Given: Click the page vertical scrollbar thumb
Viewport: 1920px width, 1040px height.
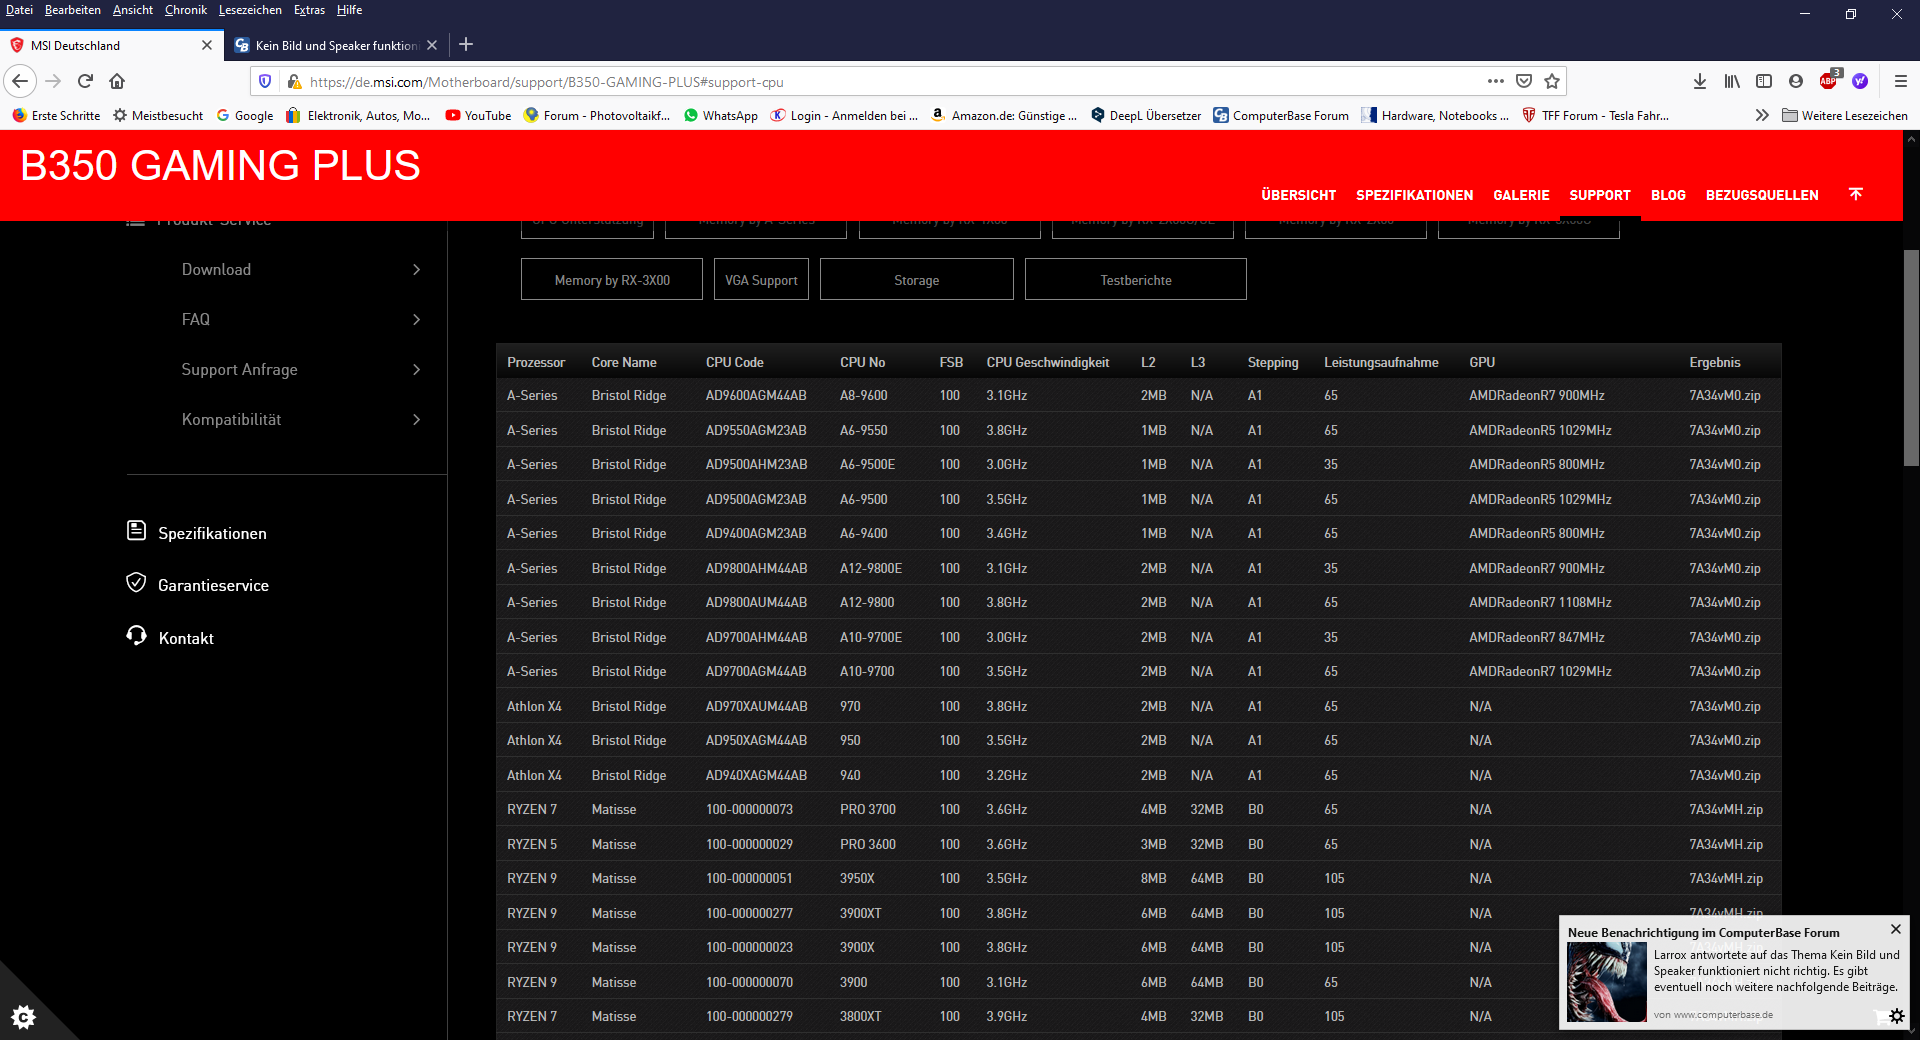Looking at the screenshot, I should 1911,357.
